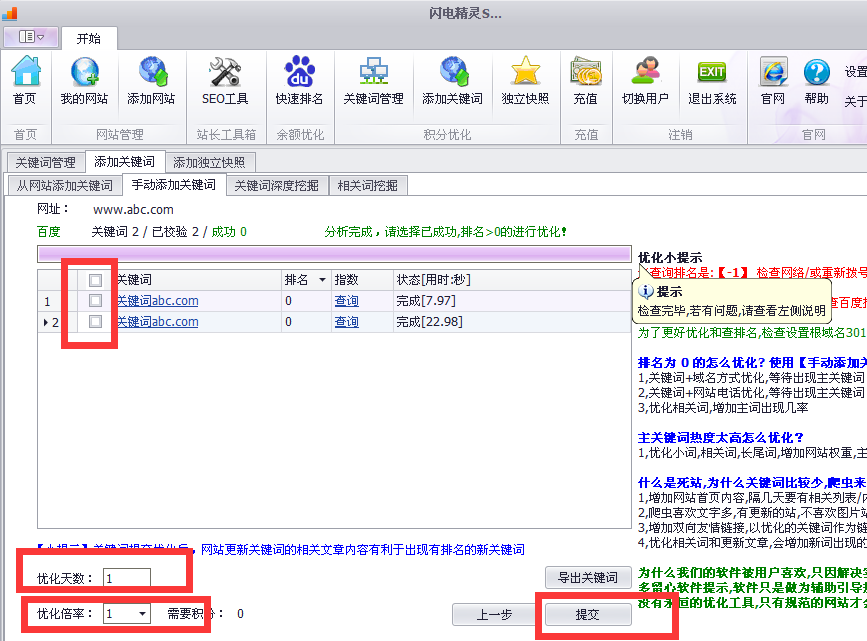Click the 优化天数 input field
The height and width of the screenshot is (641, 867).
(126, 578)
